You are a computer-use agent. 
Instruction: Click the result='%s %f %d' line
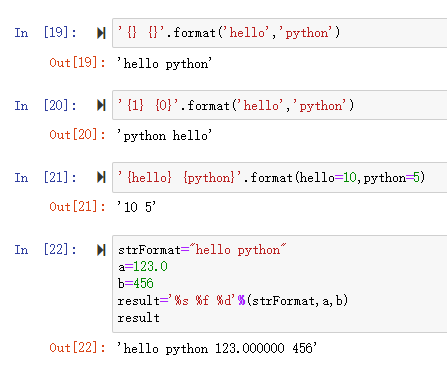point(233,301)
